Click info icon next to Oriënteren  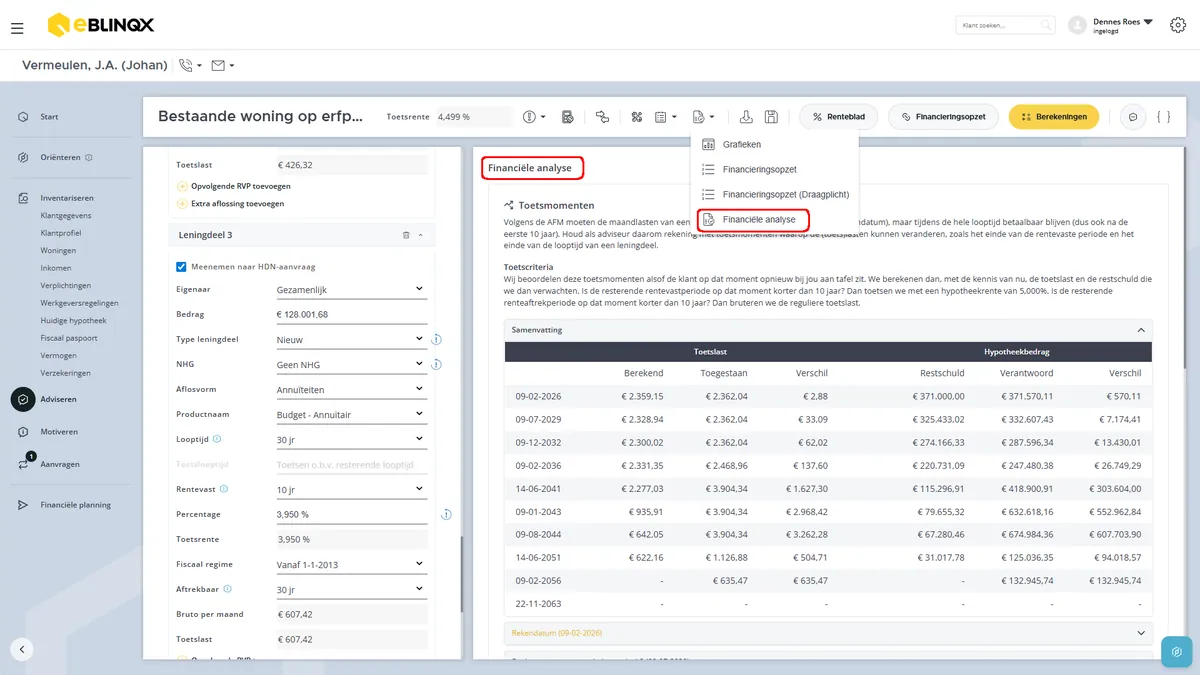tap(89, 157)
